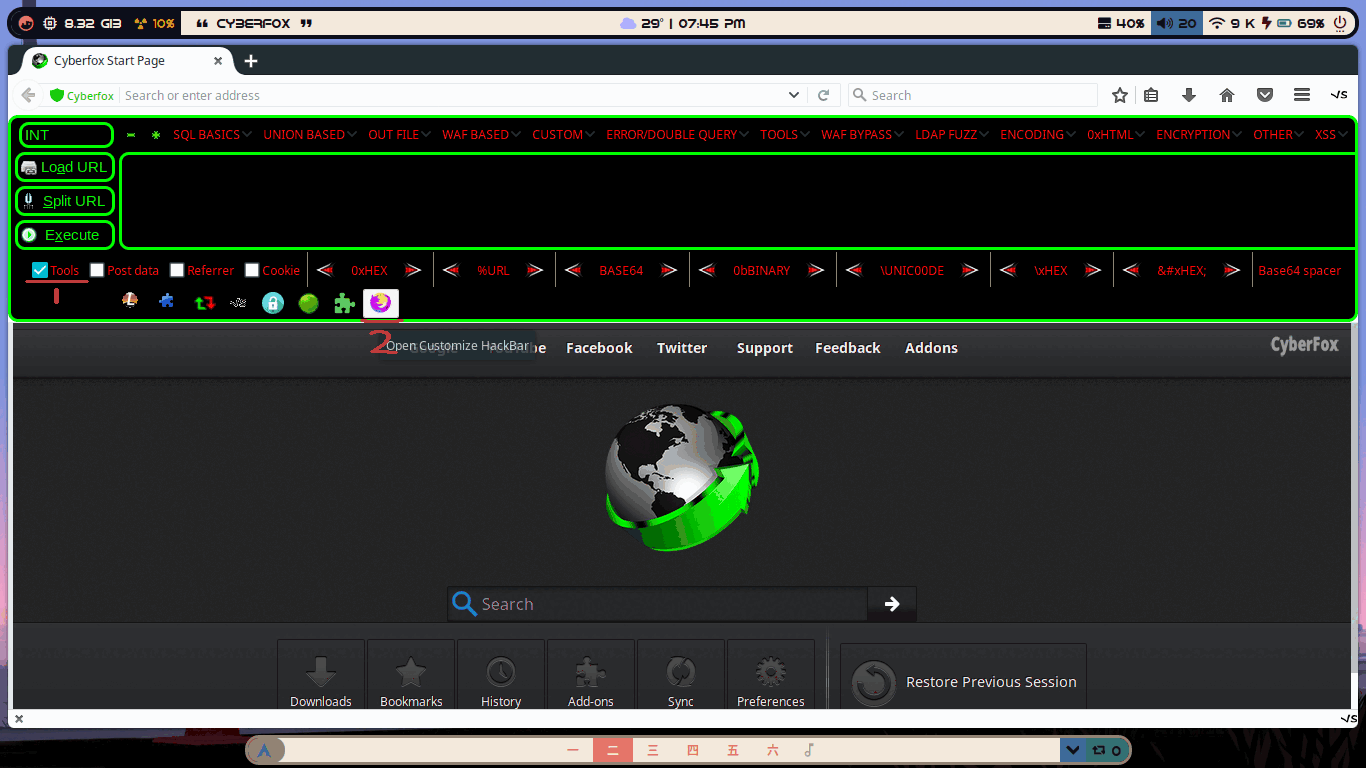Click left arrow beside BASE64
This screenshot has width=1366, height=768.
(573, 270)
